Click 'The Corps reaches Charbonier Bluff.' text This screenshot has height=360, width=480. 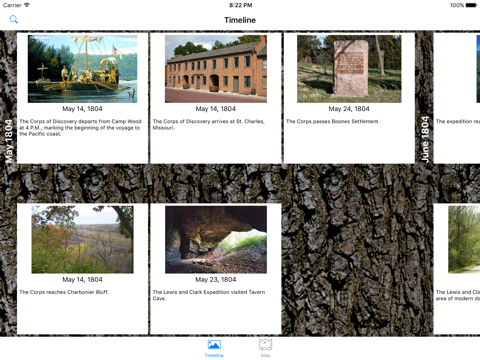tap(64, 292)
